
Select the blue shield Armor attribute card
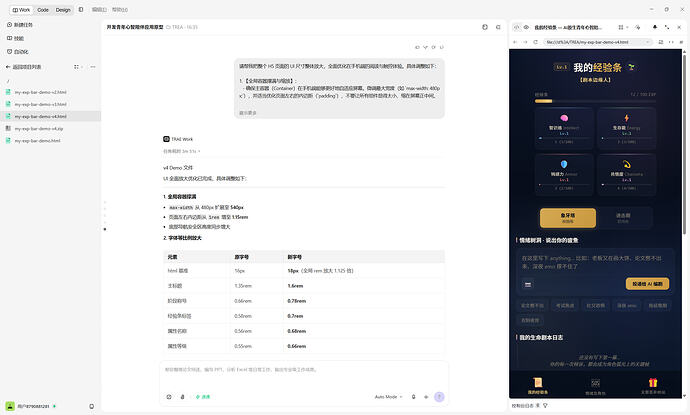tap(564, 174)
